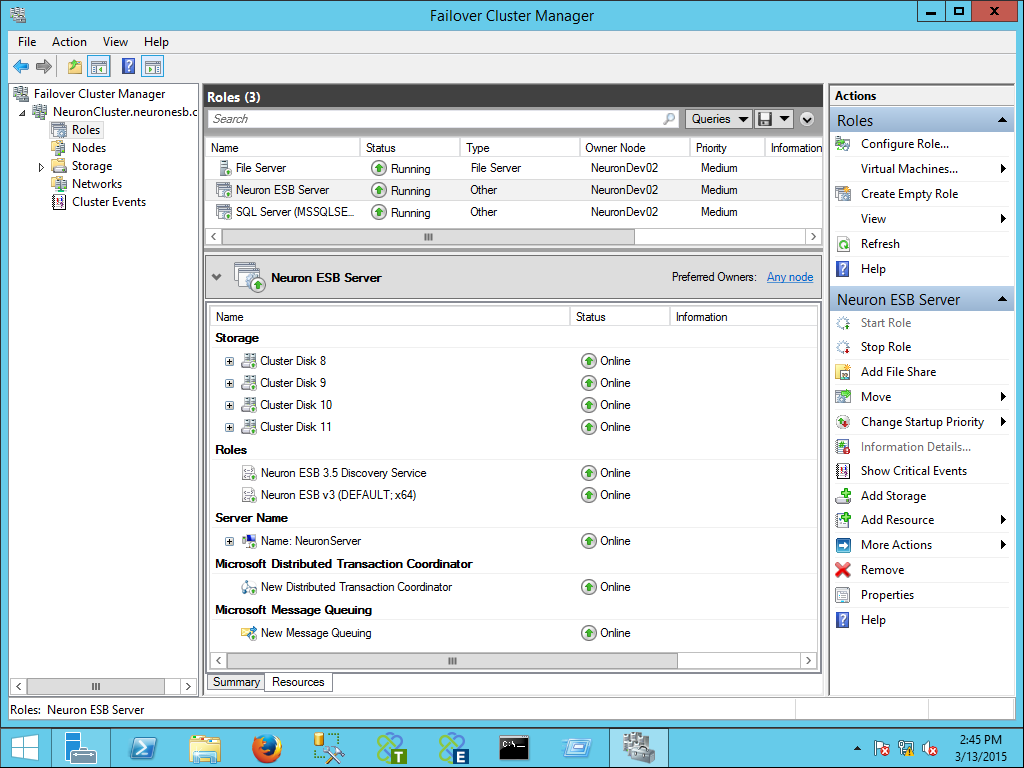This screenshot has width=1024, height=768.
Task: Collapse the Roles actions section
Action: click(1001, 120)
